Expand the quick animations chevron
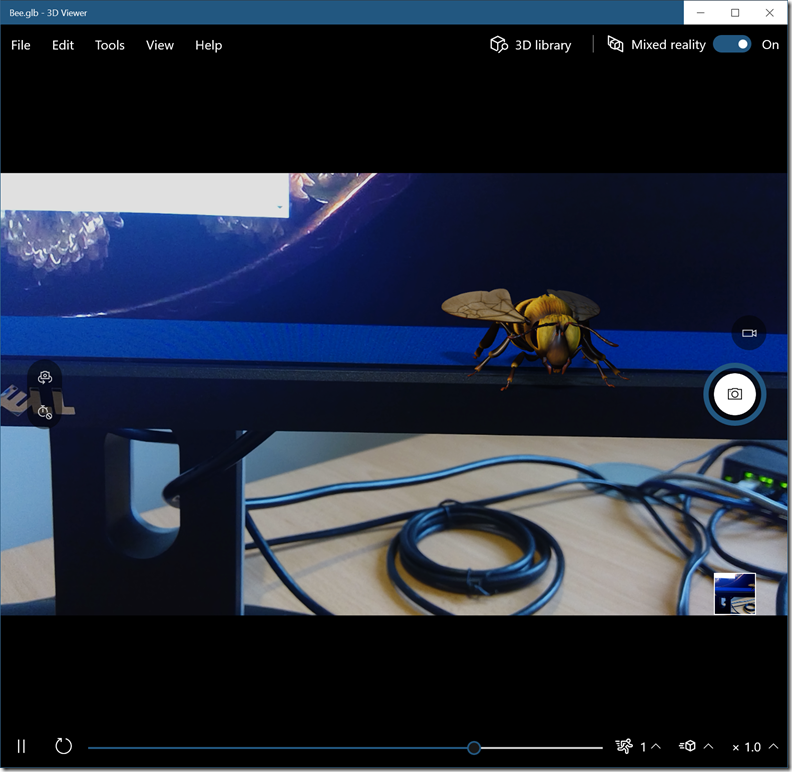The height and width of the screenshot is (772, 792). pyautogui.click(x=708, y=746)
